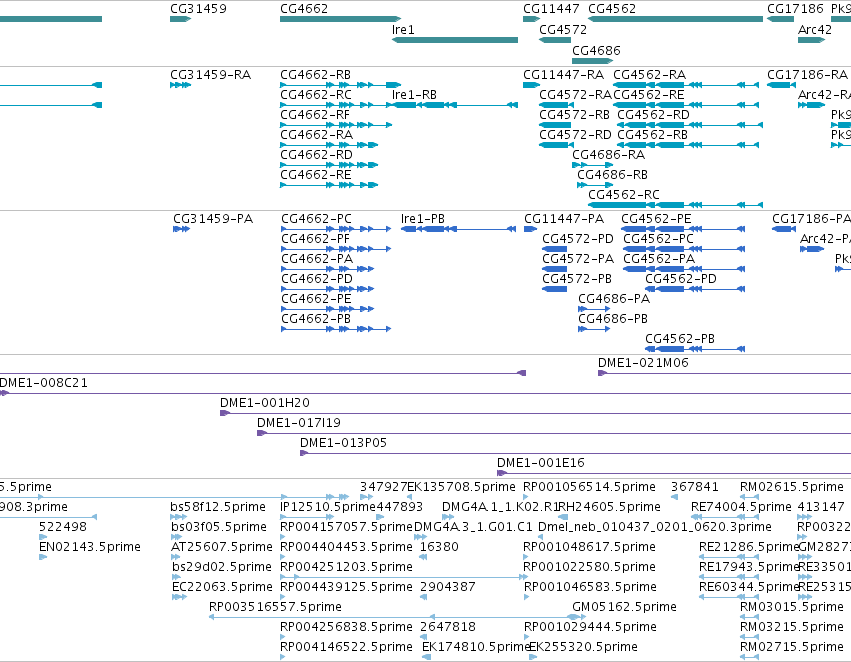This screenshot has width=851, height=662.
Task: Click the CG31459 gene label
Action: 198,9
